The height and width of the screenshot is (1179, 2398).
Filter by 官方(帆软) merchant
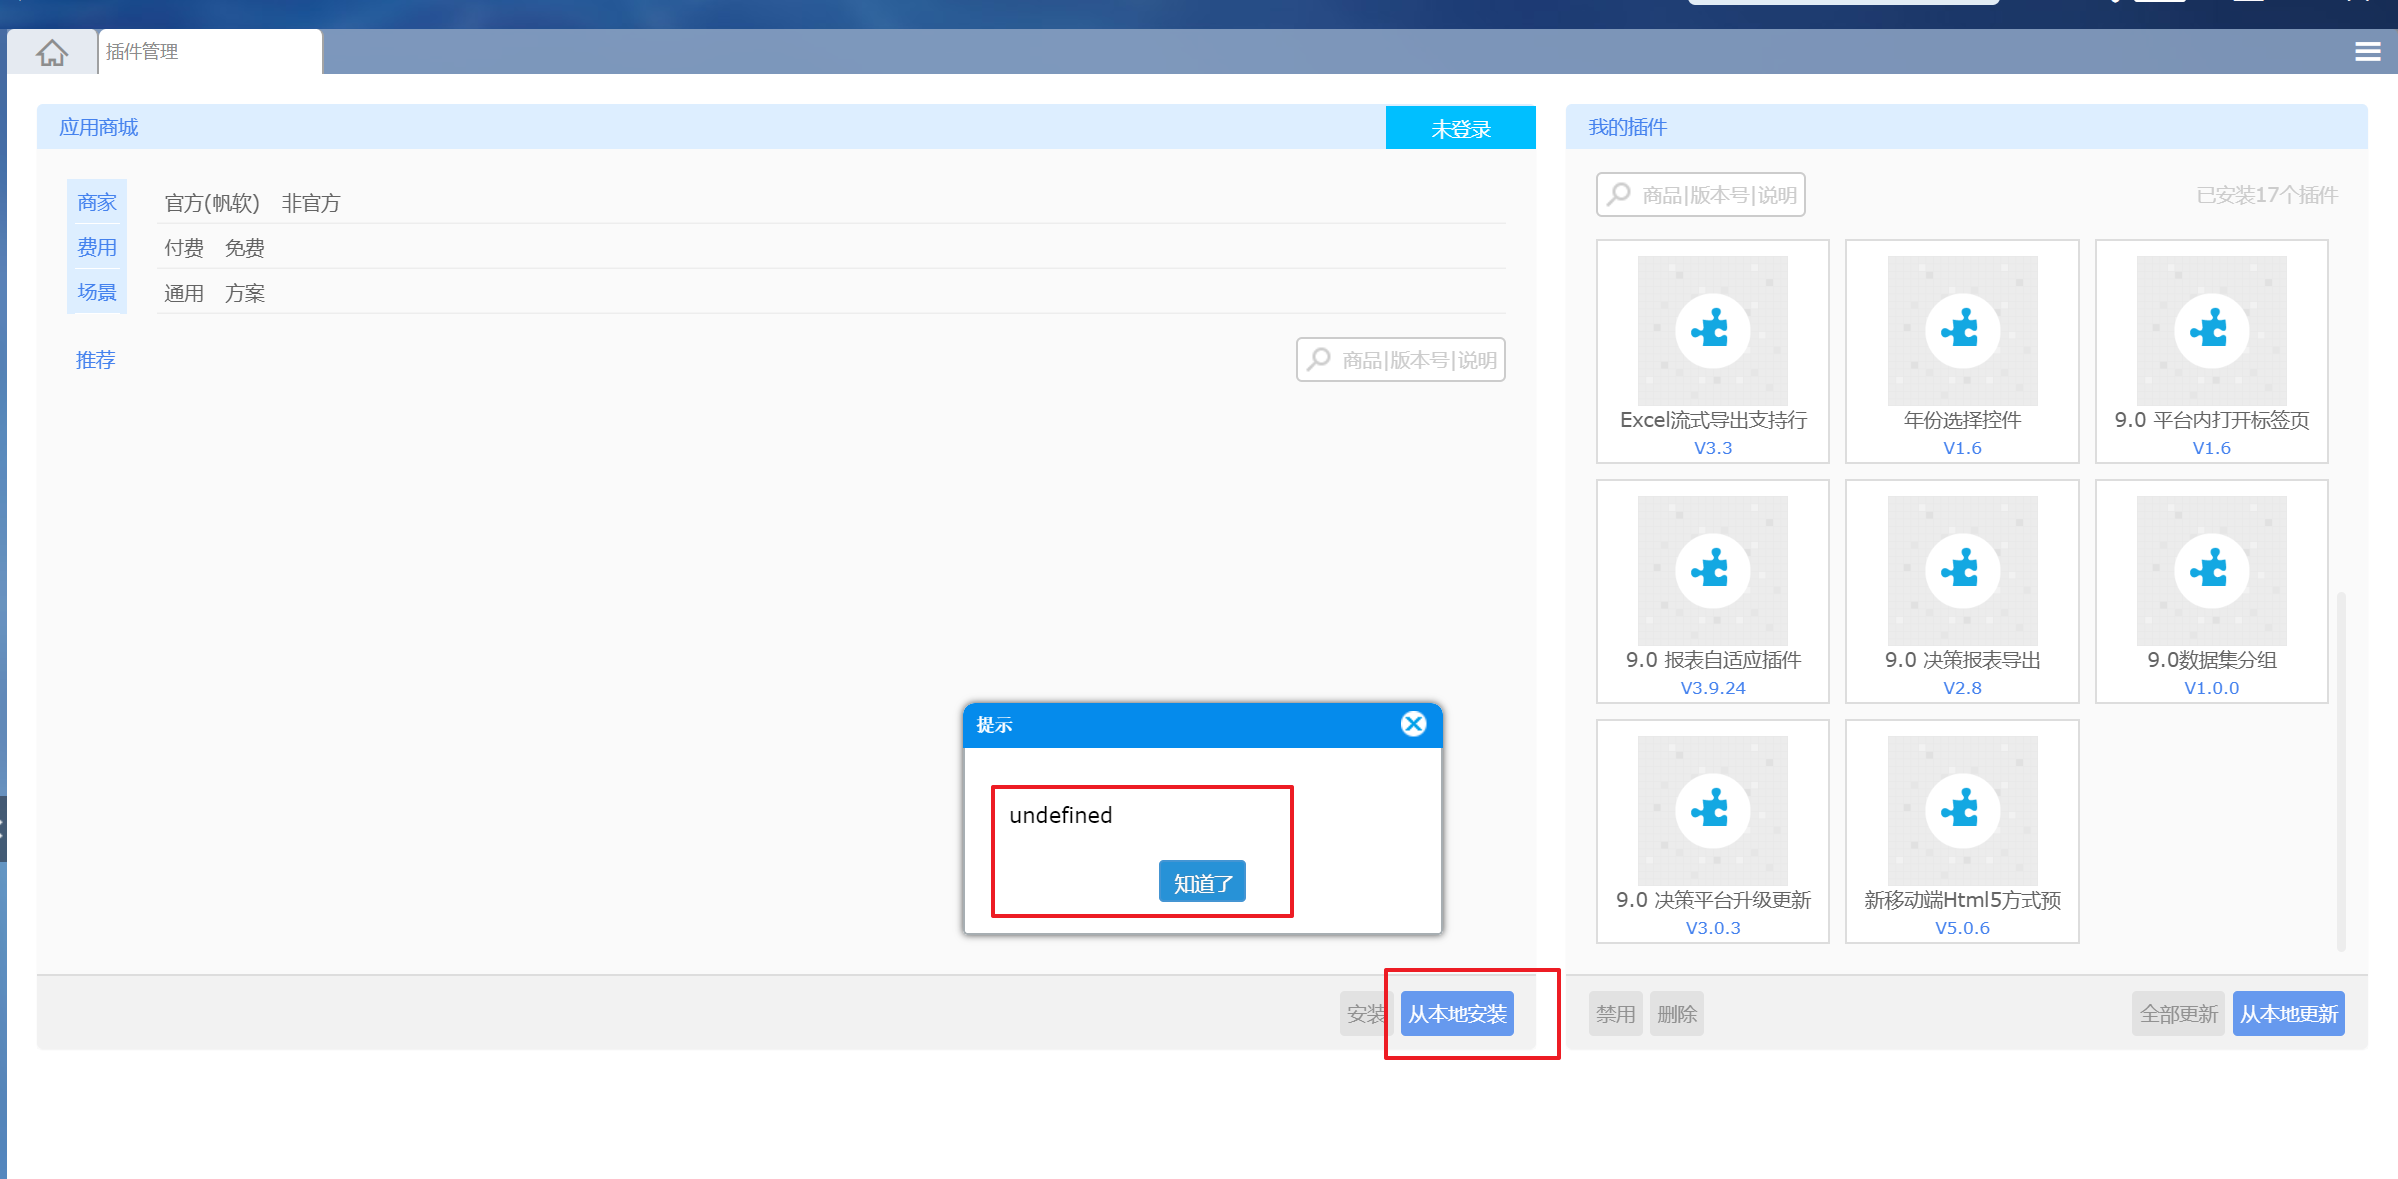(x=212, y=203)
